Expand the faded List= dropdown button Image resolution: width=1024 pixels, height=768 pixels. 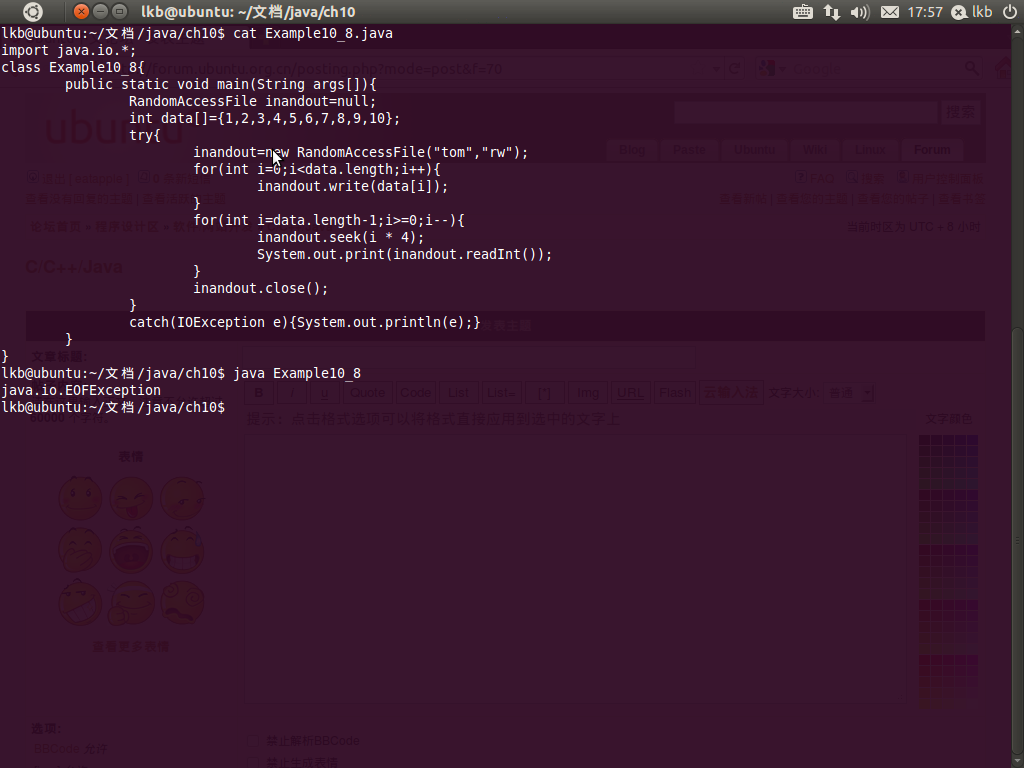[x=501, y=393]
